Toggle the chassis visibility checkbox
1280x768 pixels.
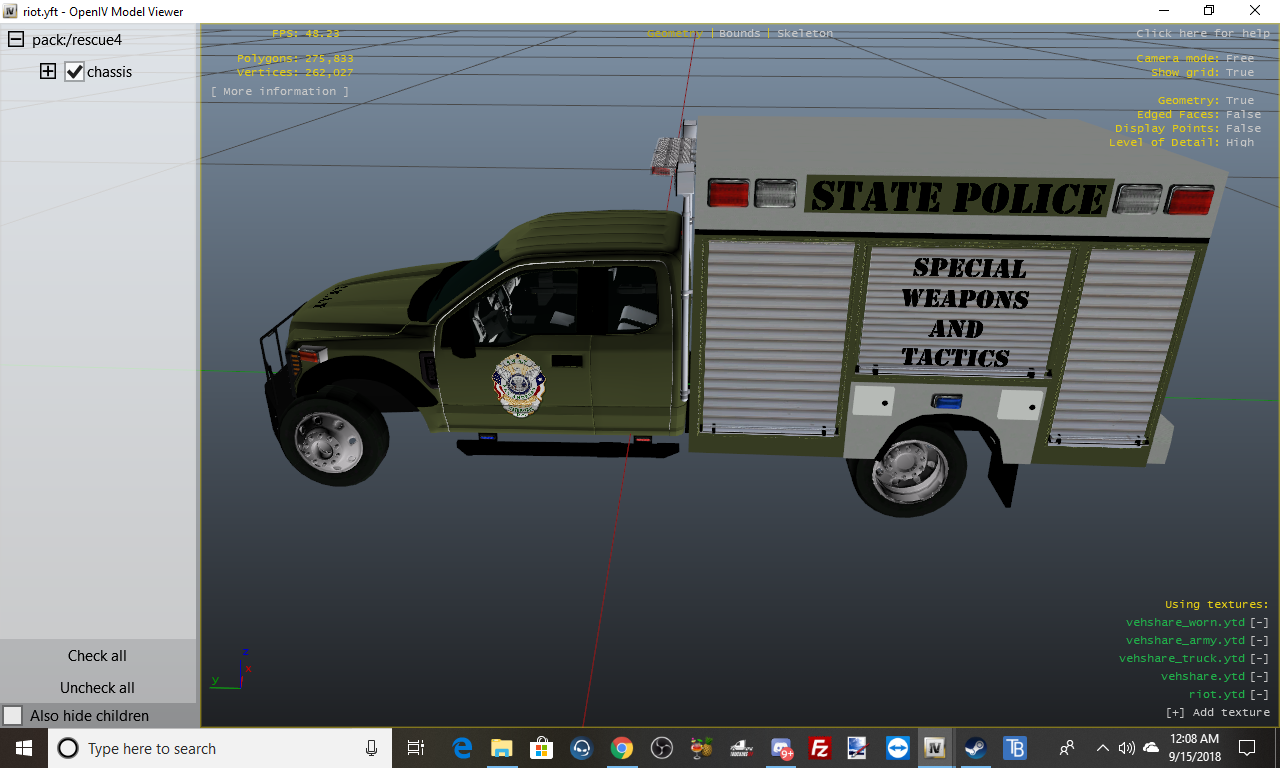(74, 72)
